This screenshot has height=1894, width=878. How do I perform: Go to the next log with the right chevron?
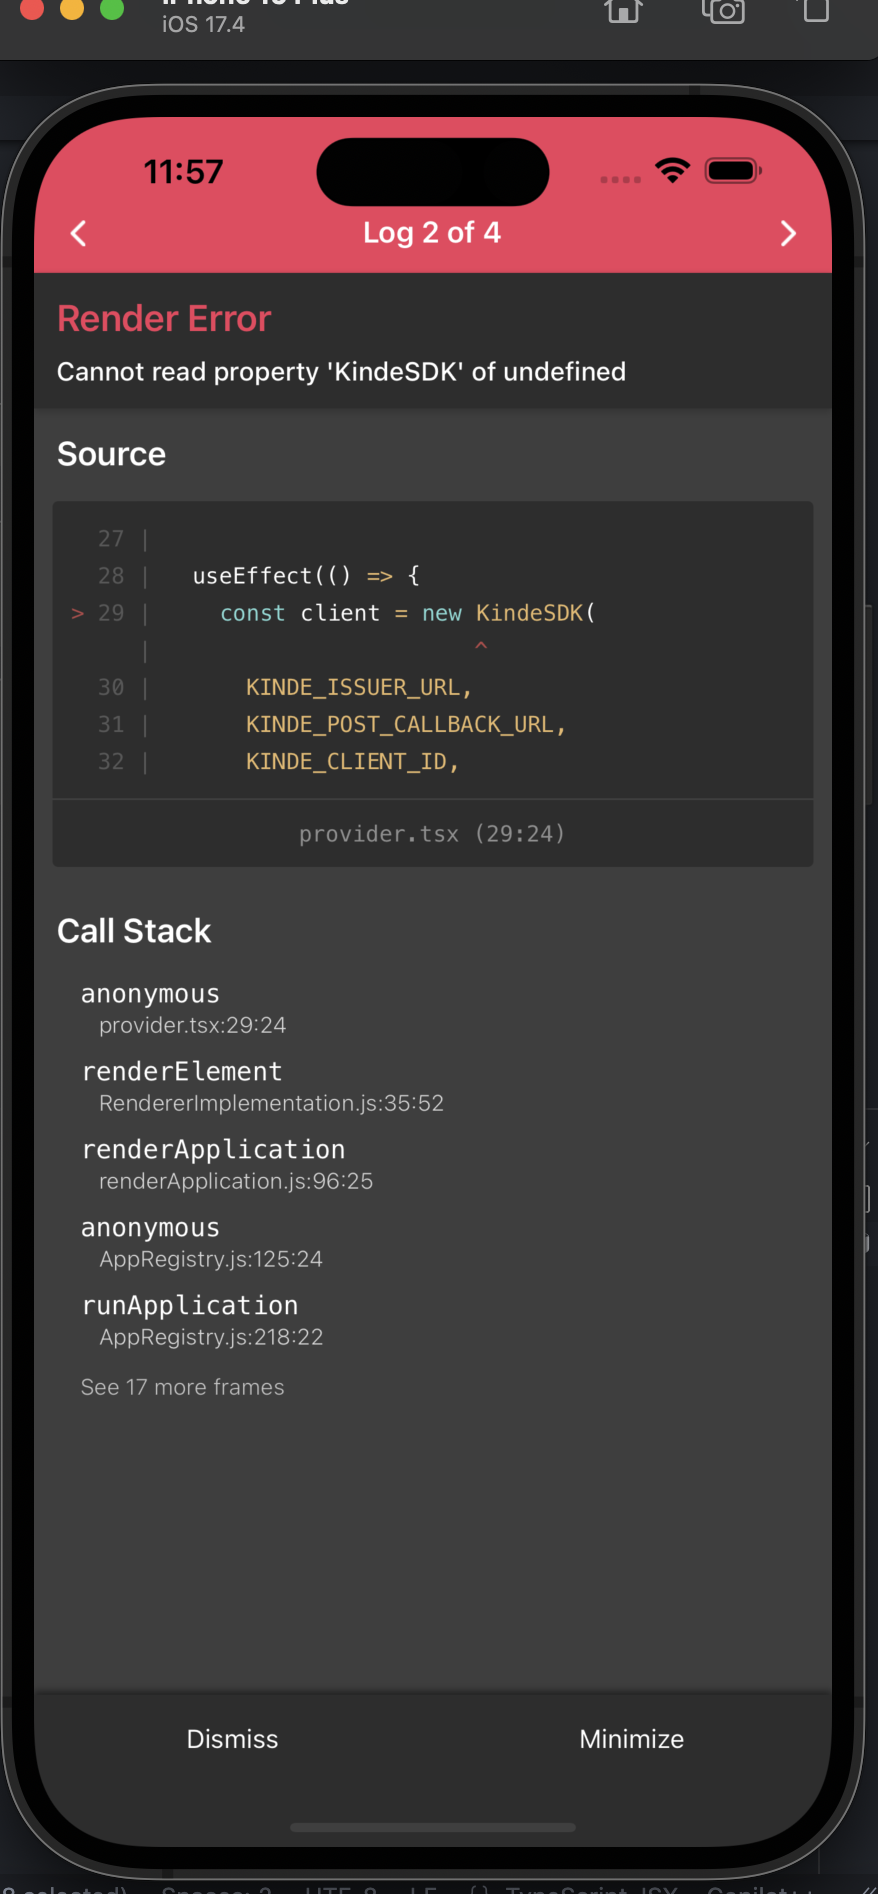[x=788, y=233]
